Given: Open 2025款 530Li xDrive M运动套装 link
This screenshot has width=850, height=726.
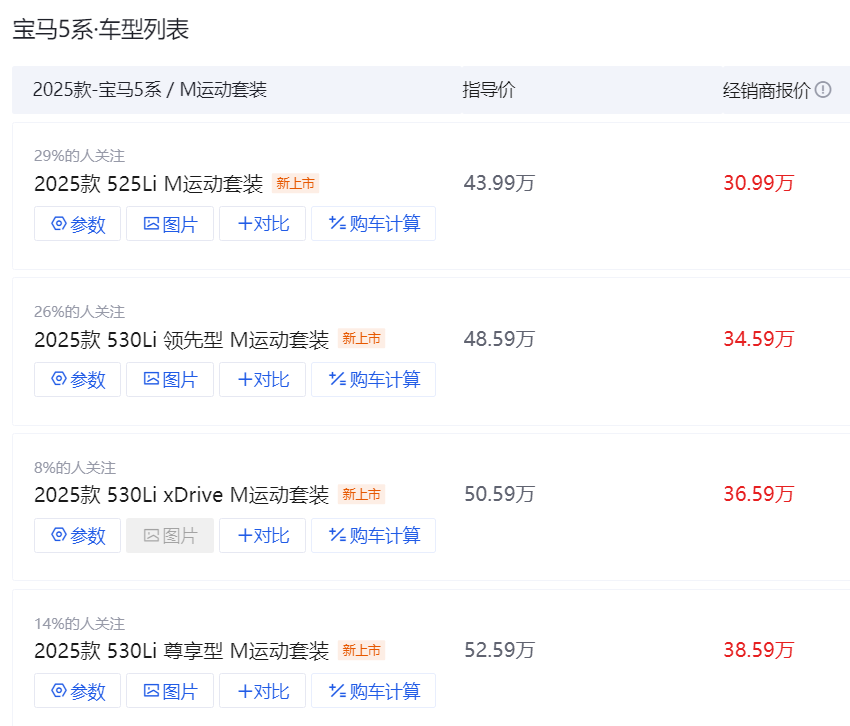Looking at the screenshot, I should pos(182,495).
